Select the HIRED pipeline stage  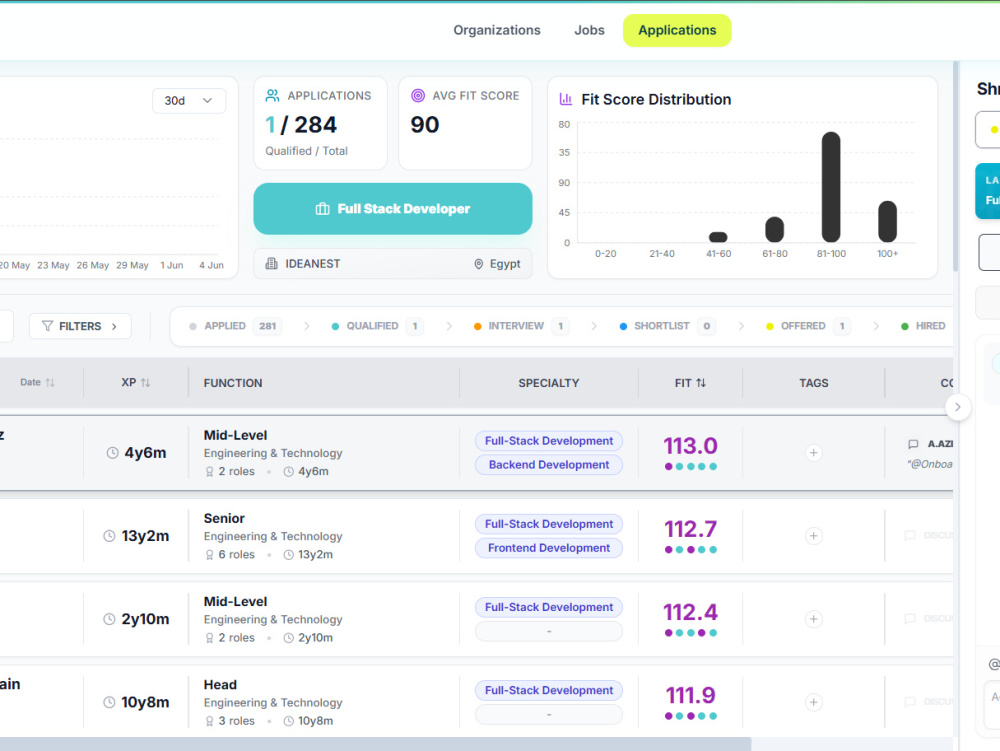tap(923, 326)
